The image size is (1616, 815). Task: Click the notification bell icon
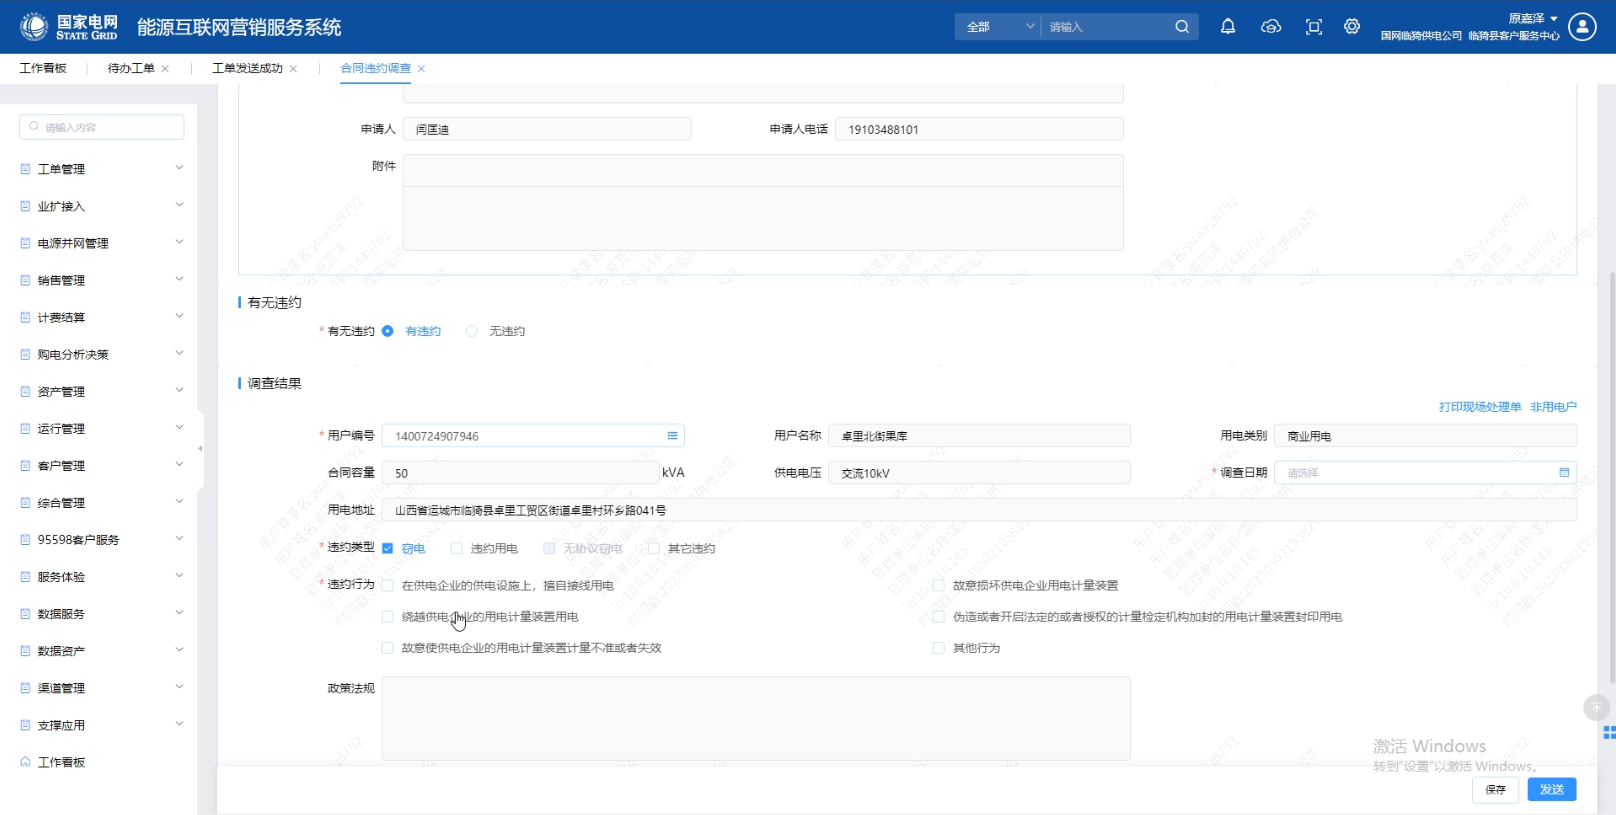click(1228, 27)
